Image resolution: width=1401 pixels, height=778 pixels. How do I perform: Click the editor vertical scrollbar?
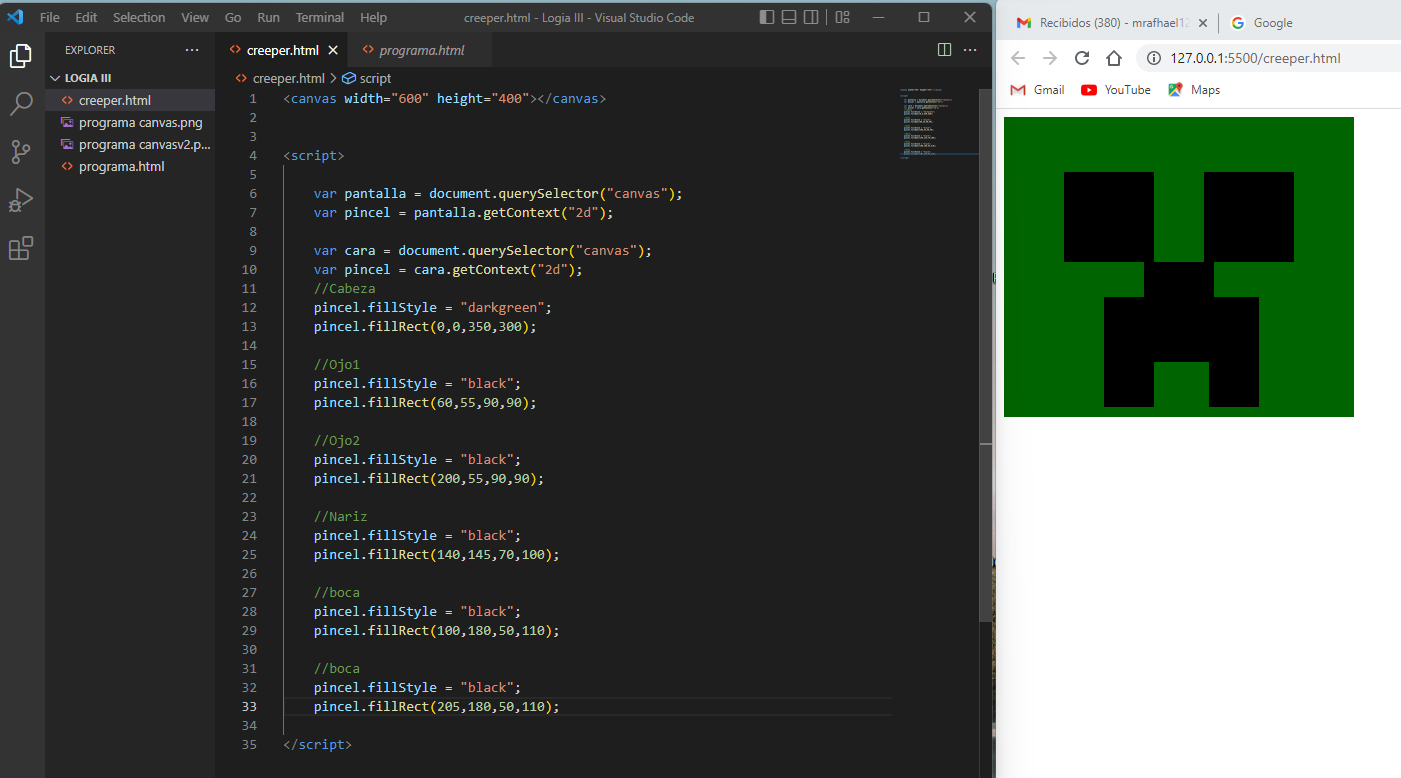click(x=987, y=355)
